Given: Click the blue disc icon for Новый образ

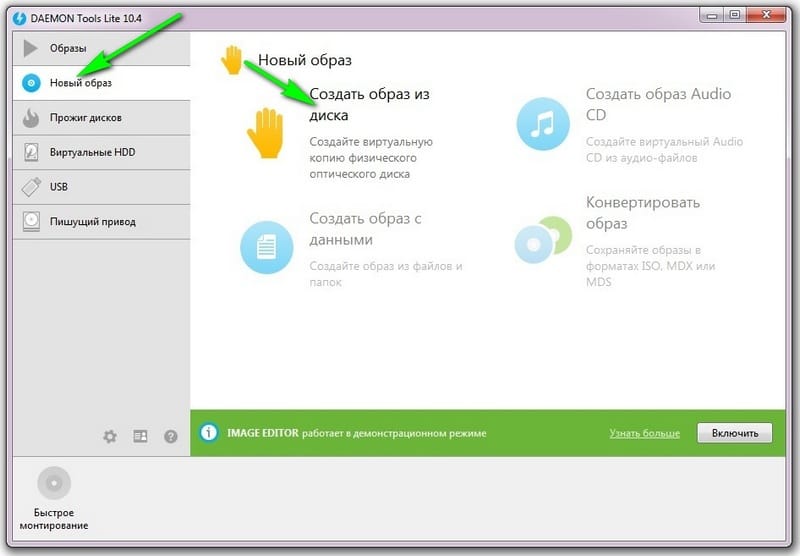Looking at the screenshot, I should (x=31, y=83).
